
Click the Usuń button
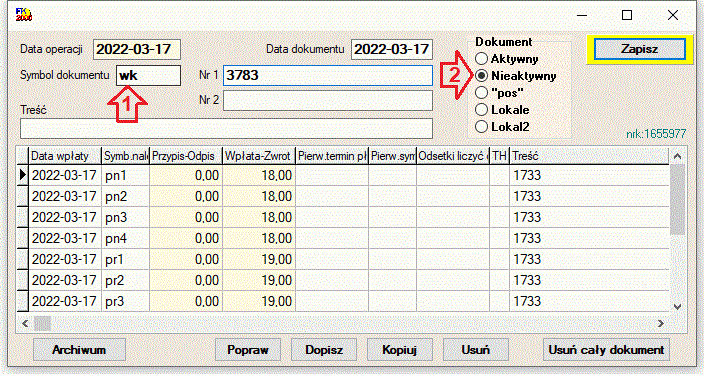(x=476, y=350)
